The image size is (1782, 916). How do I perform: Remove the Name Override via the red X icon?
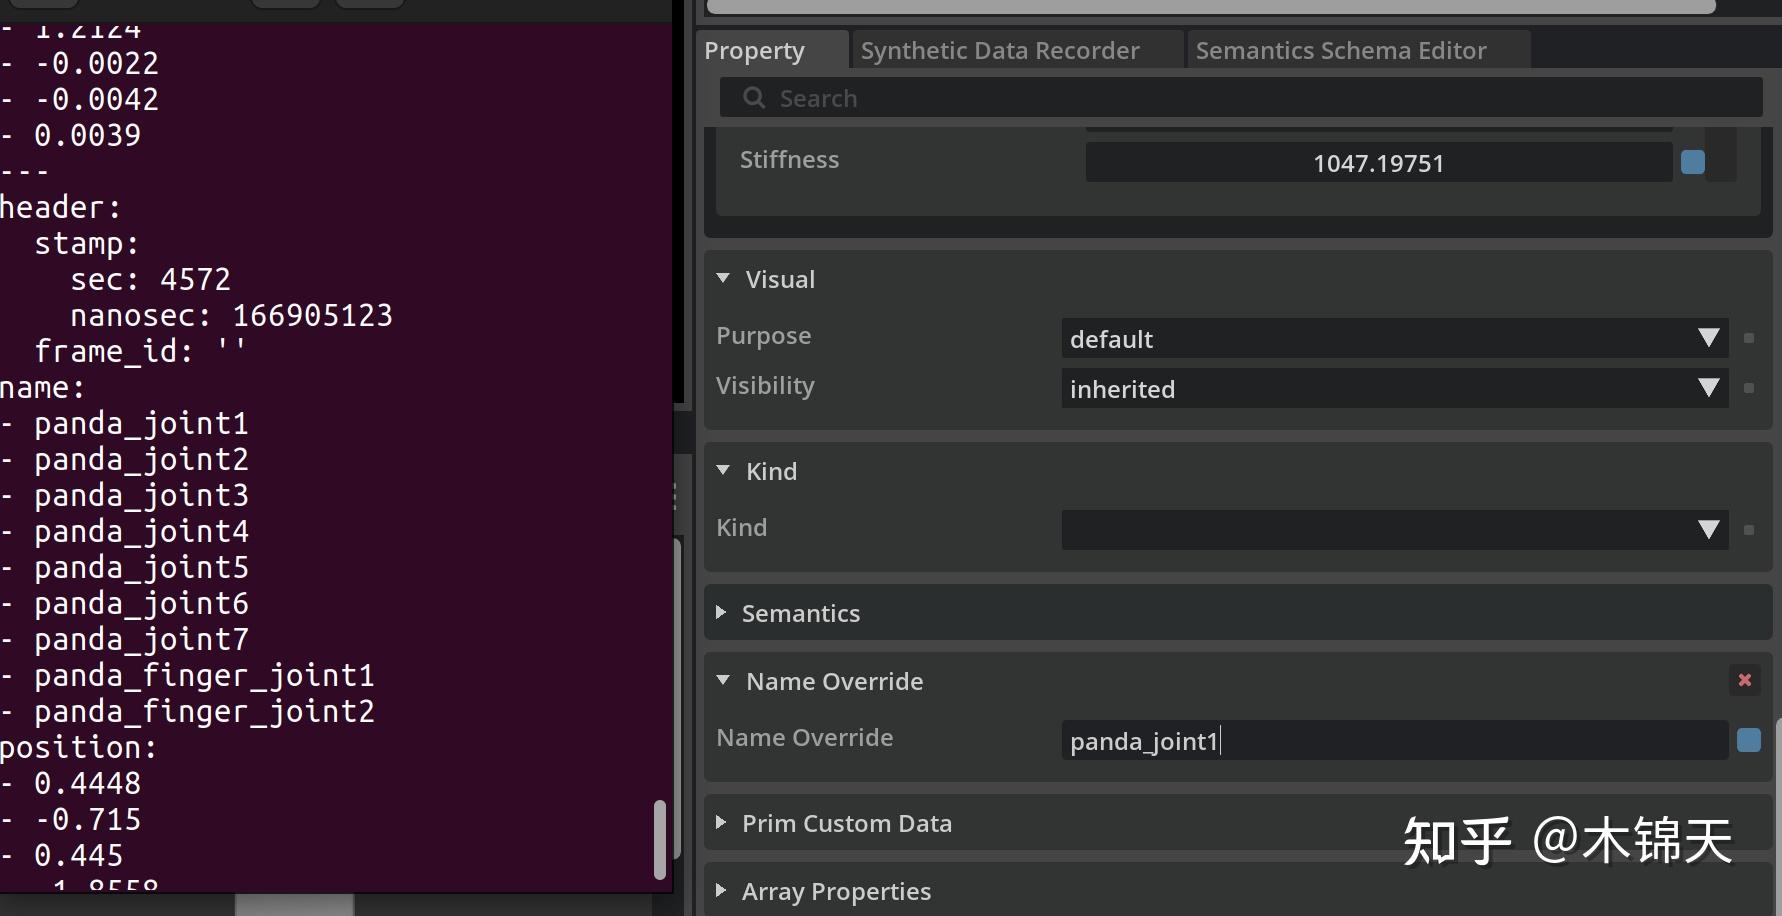(1744, 680)
